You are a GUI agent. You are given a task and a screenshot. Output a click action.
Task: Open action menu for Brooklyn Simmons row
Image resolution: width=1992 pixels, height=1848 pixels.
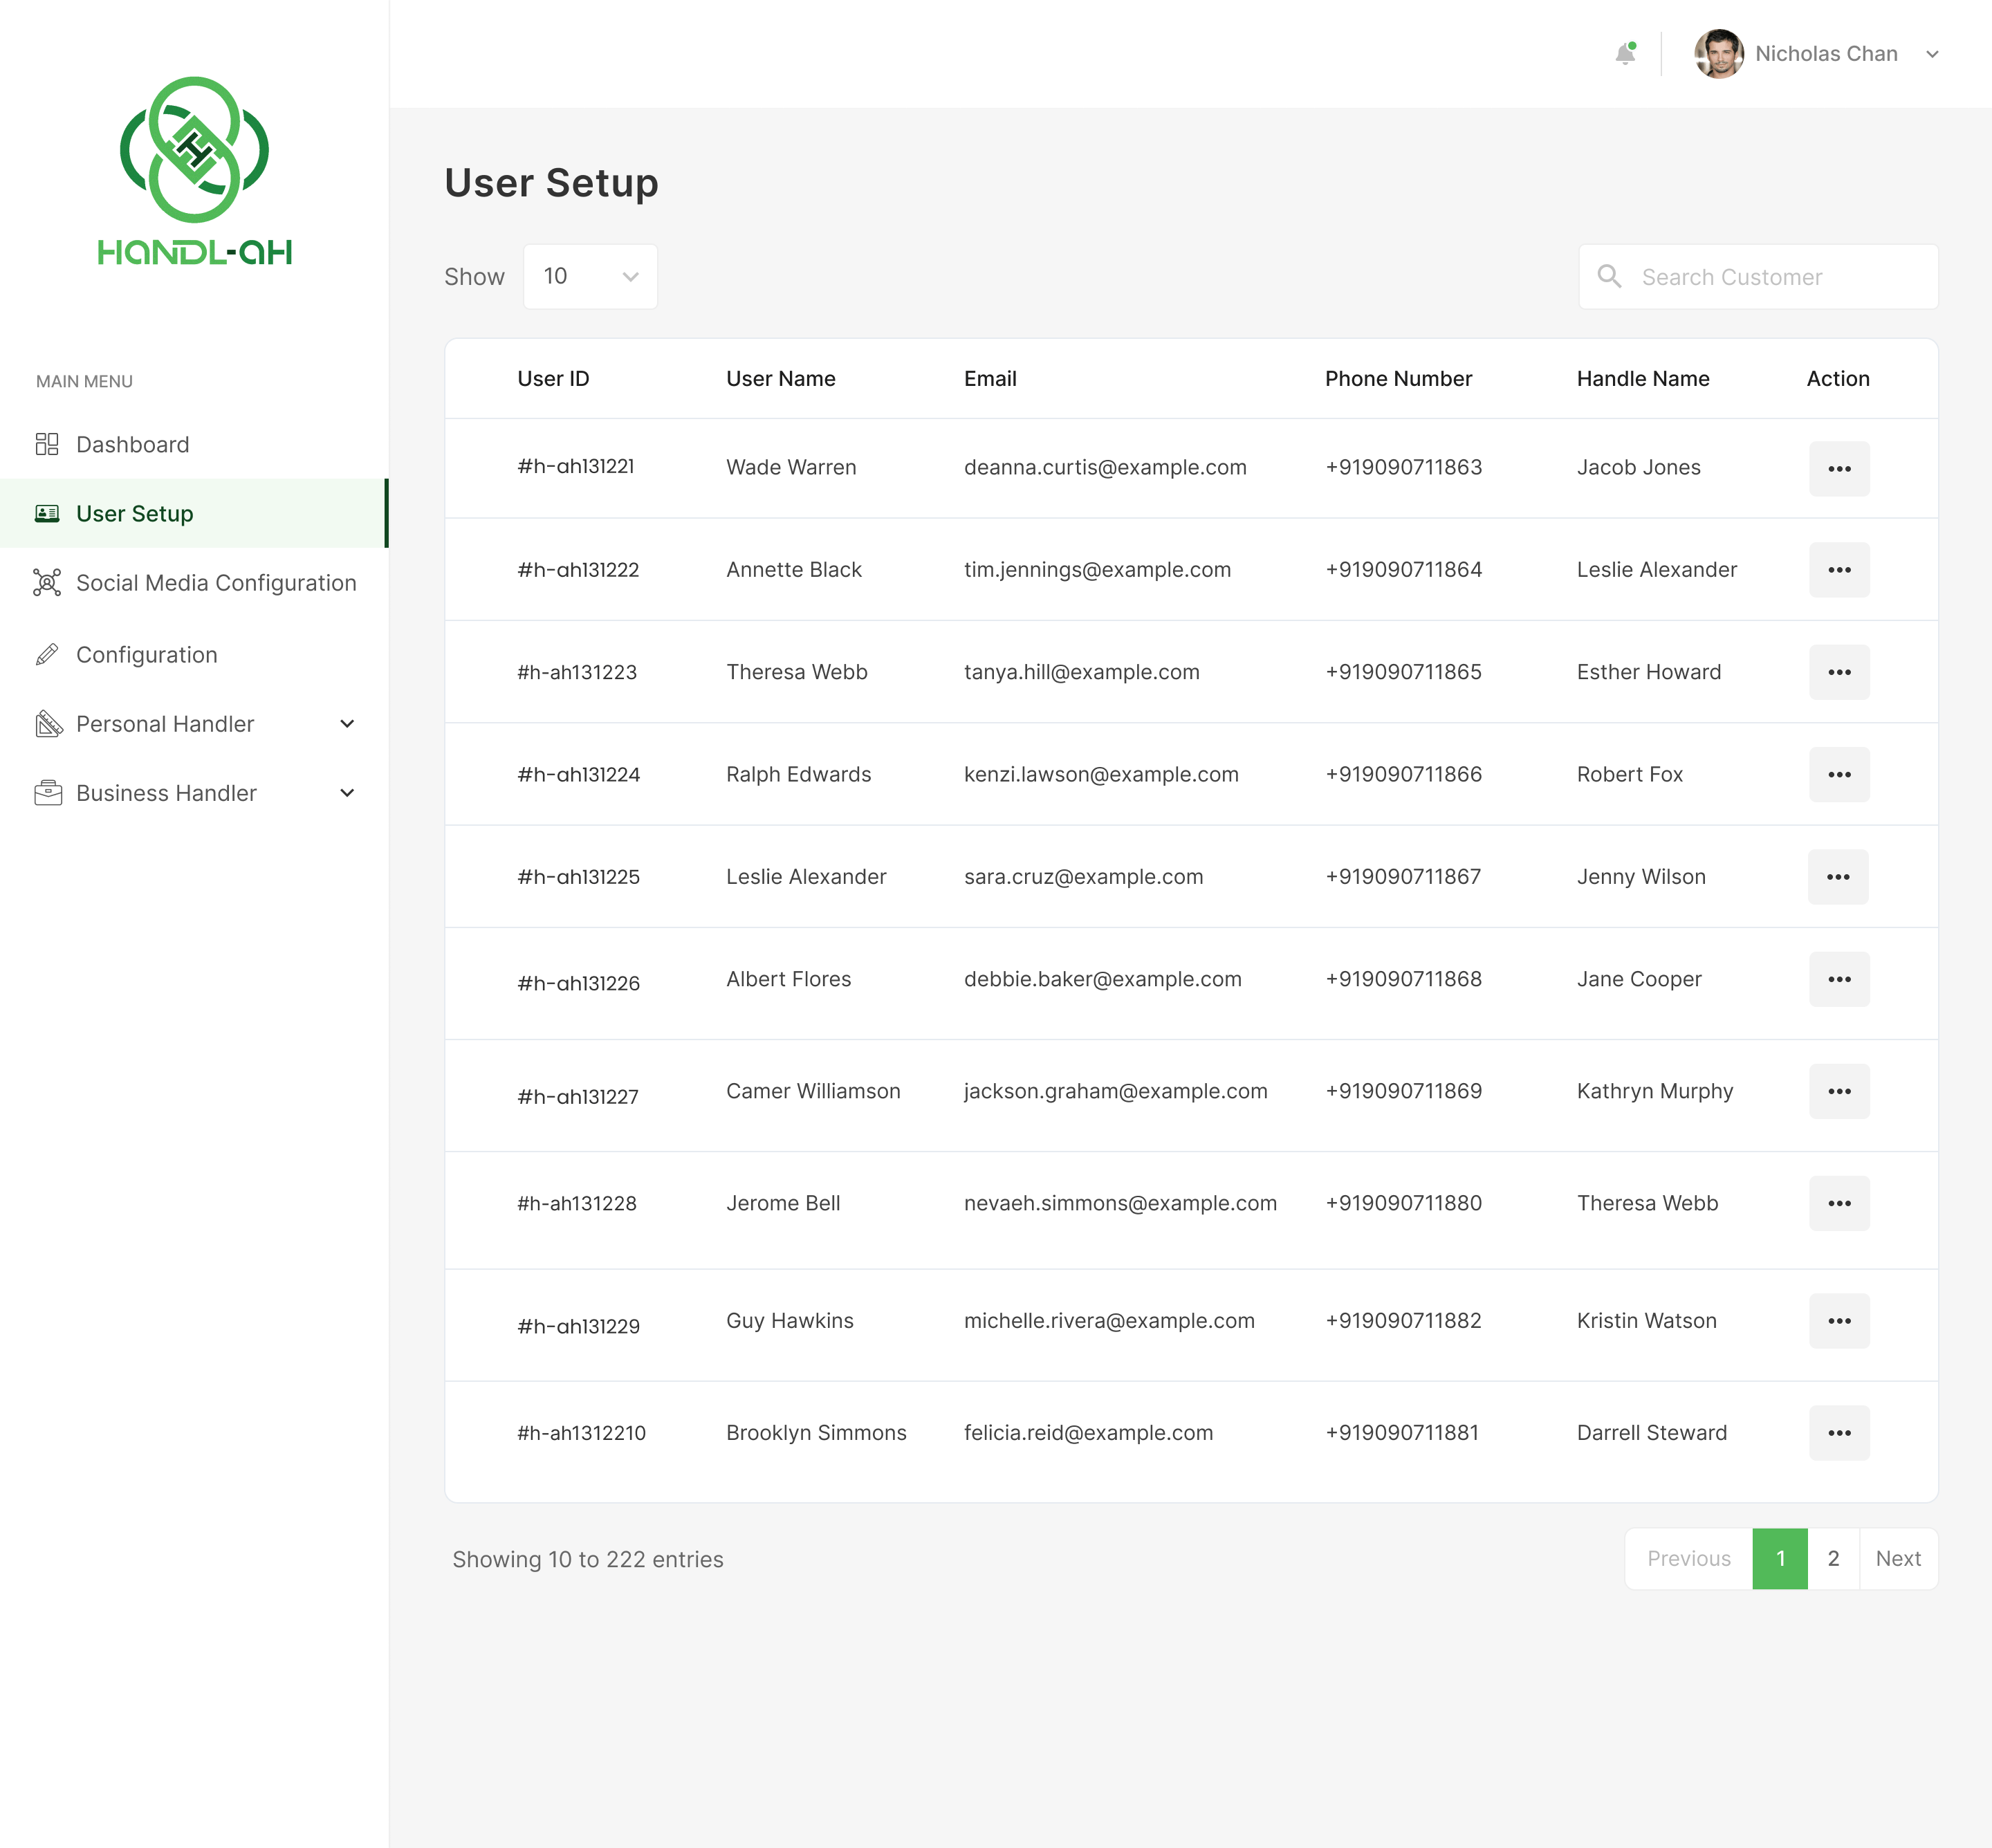point(1839,1433)
